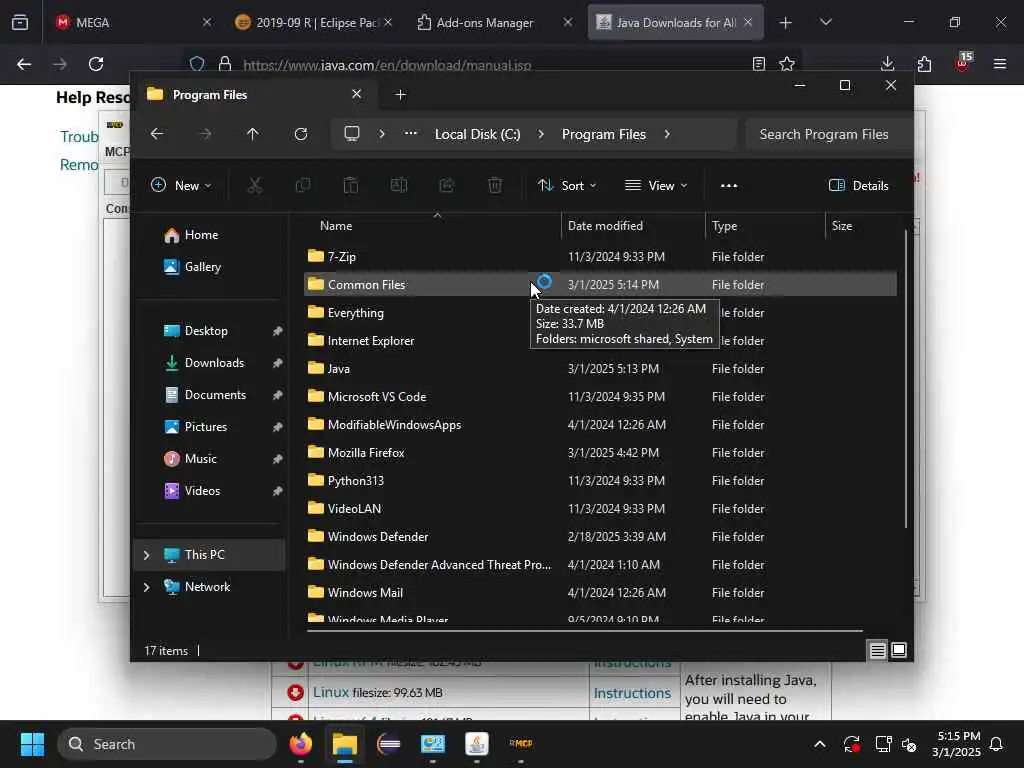Click the Paste toolbar icon
The image size is (1024, 768).
pos(351,185)
